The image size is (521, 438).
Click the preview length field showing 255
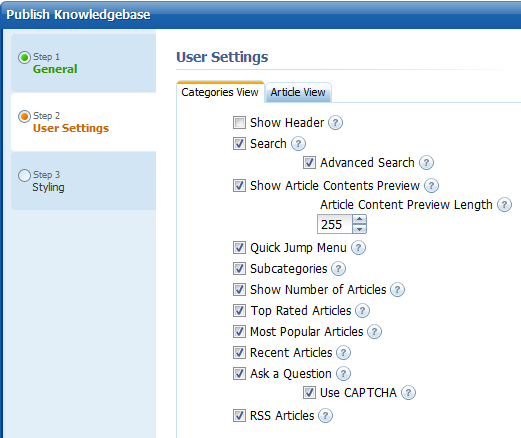pos(335,224)
